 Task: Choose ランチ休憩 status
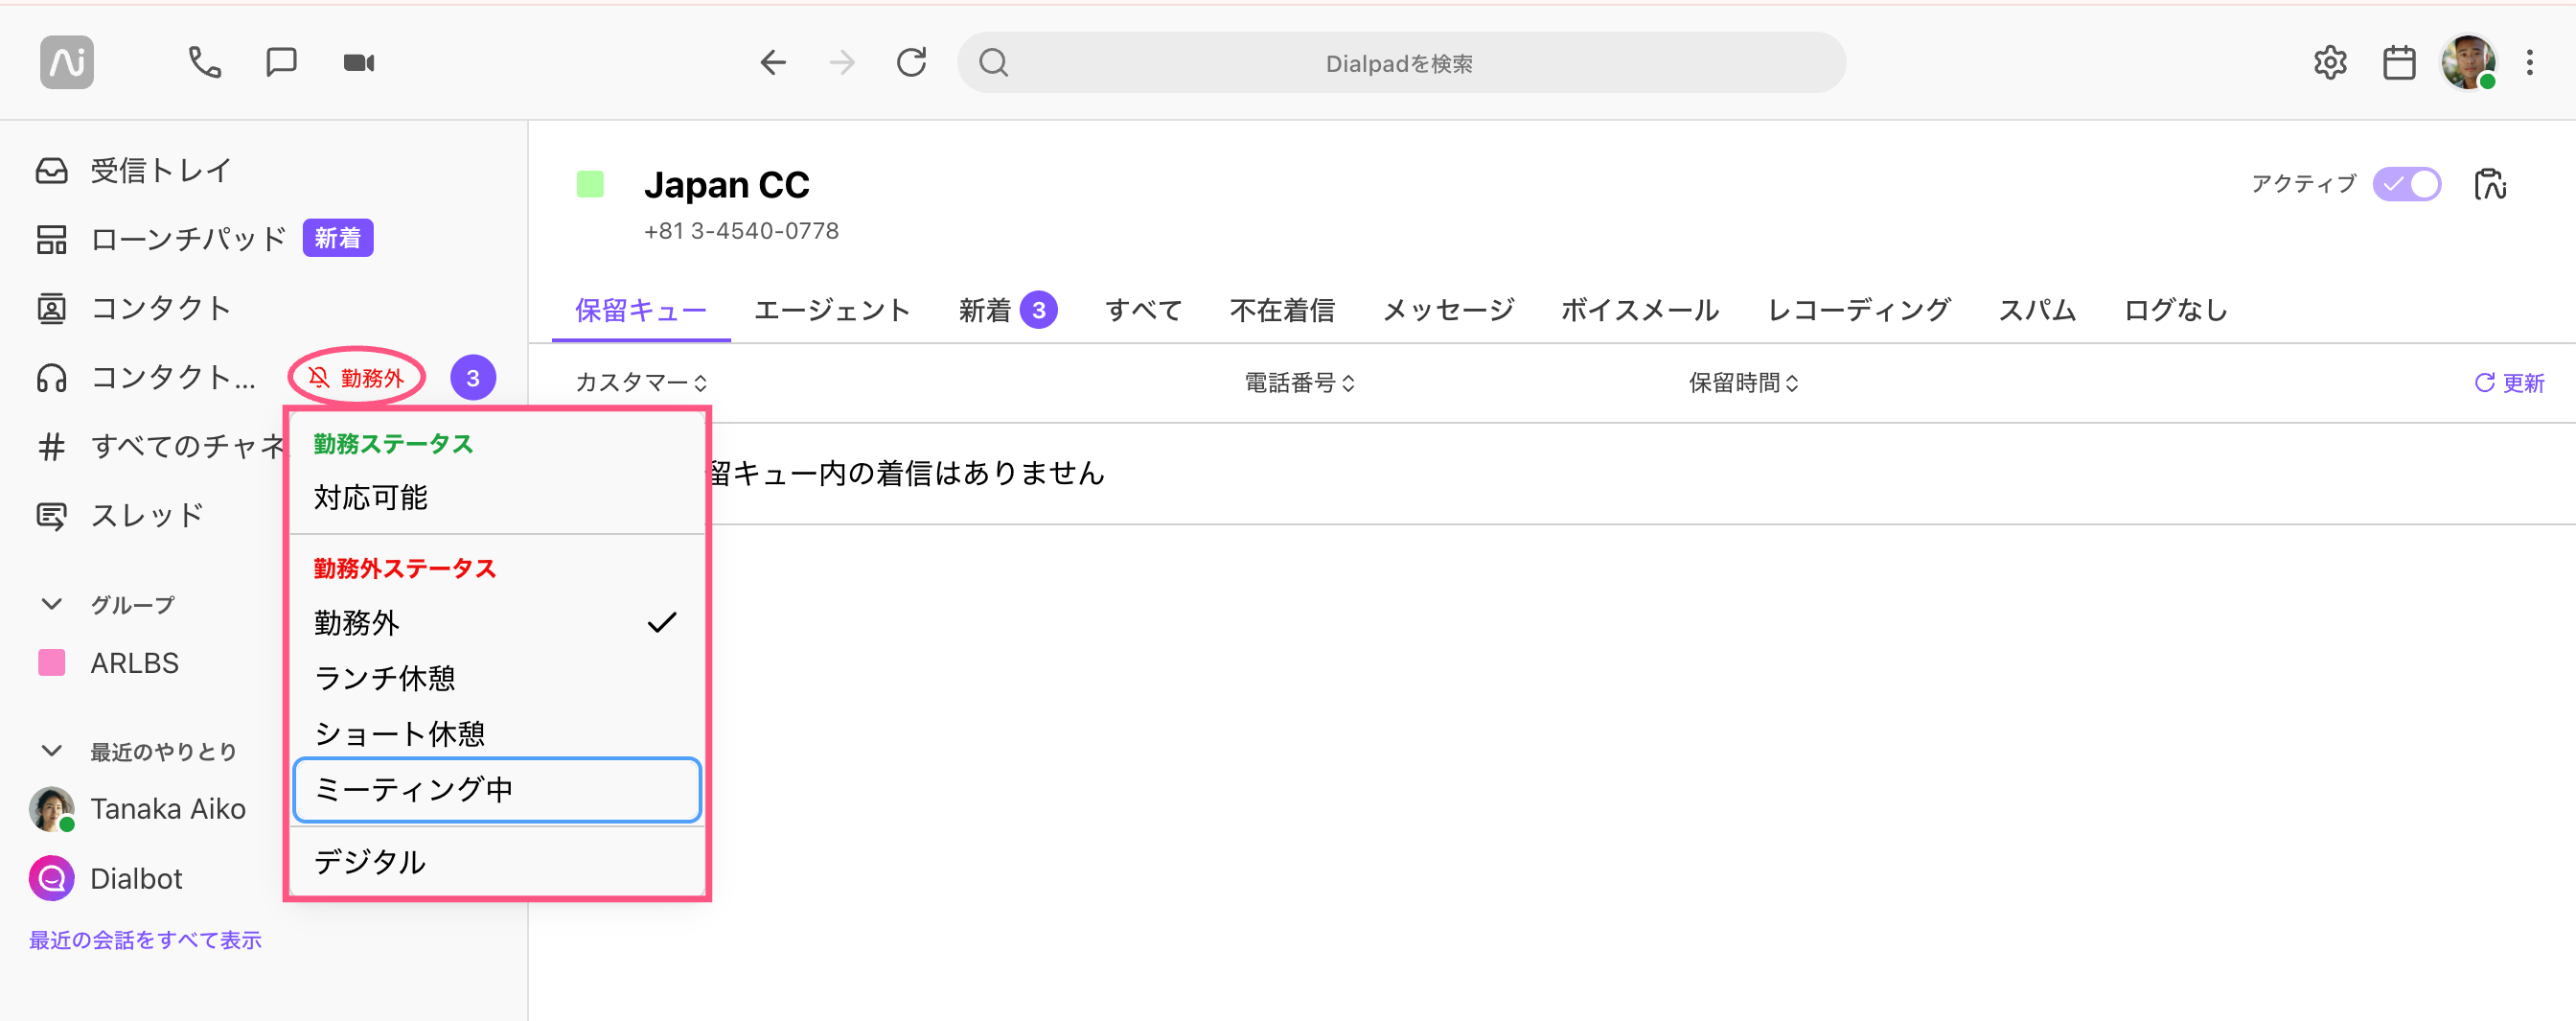(x=497, y=679)
